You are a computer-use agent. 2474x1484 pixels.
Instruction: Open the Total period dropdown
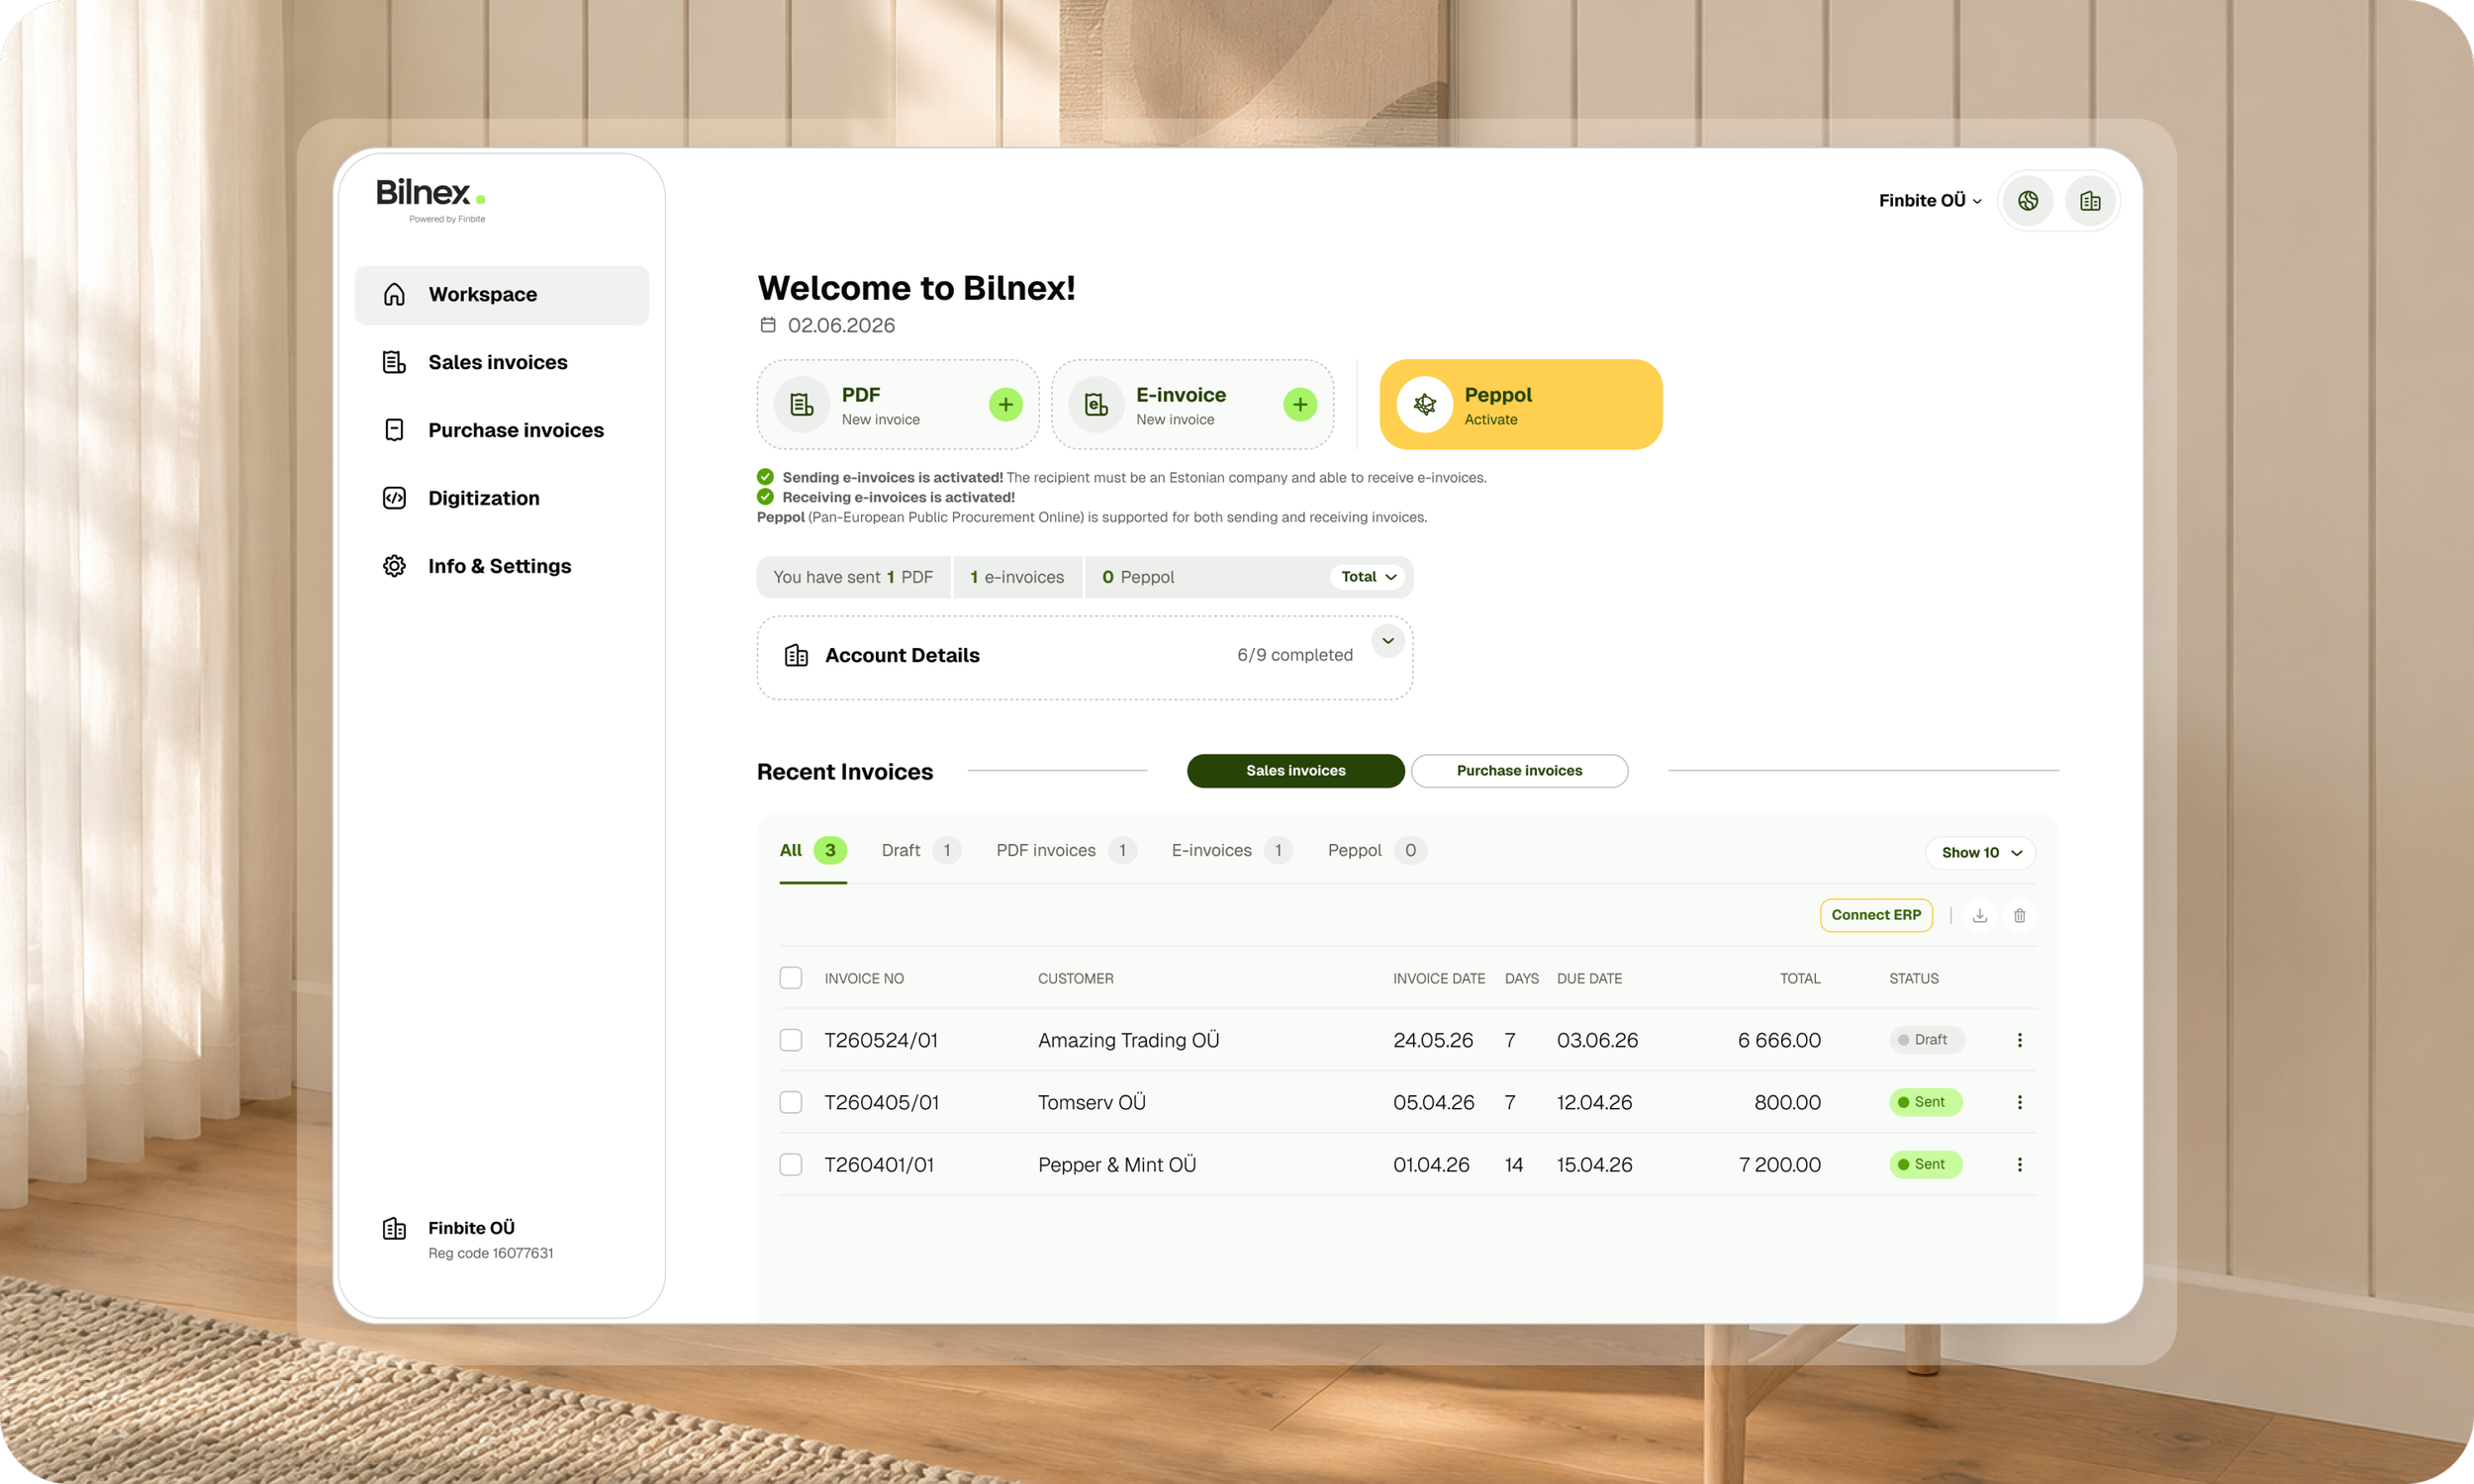[1367, 577]
